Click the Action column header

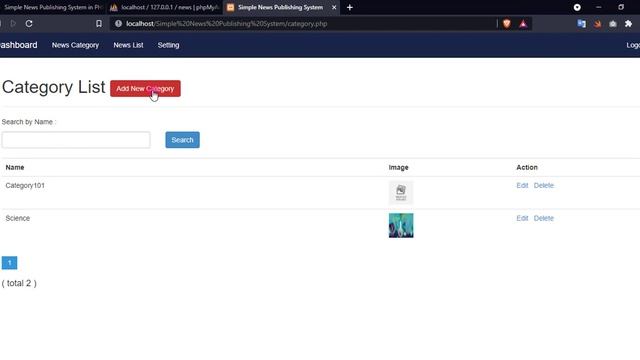pos(527,167)
